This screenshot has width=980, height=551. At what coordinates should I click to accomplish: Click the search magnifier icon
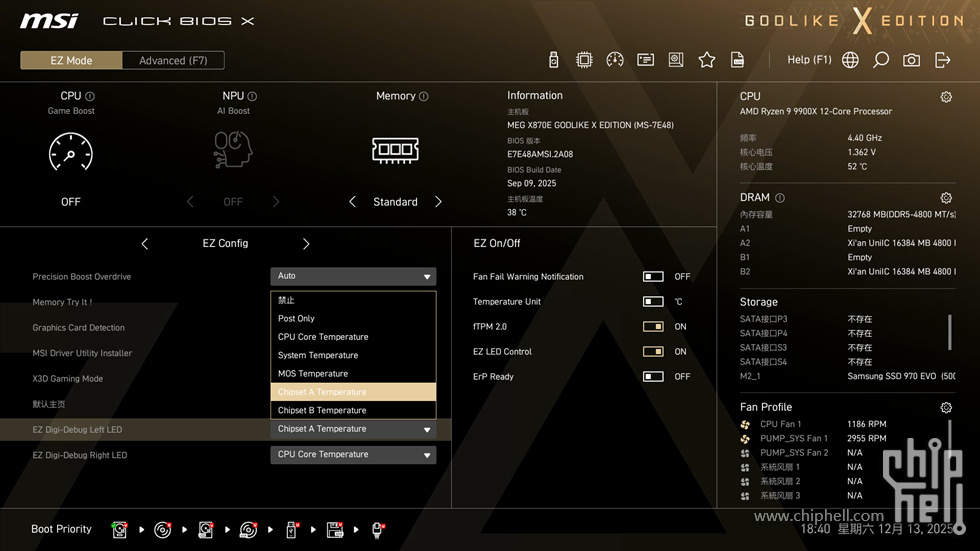[881, 60]
